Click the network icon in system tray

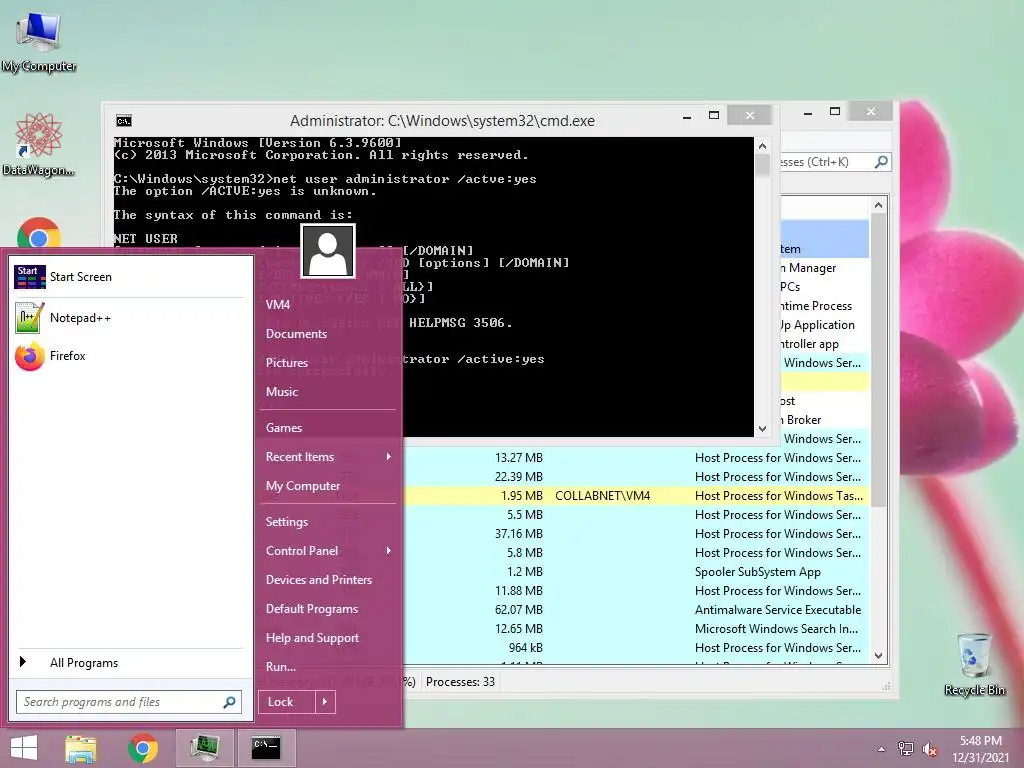pos(906,749)
